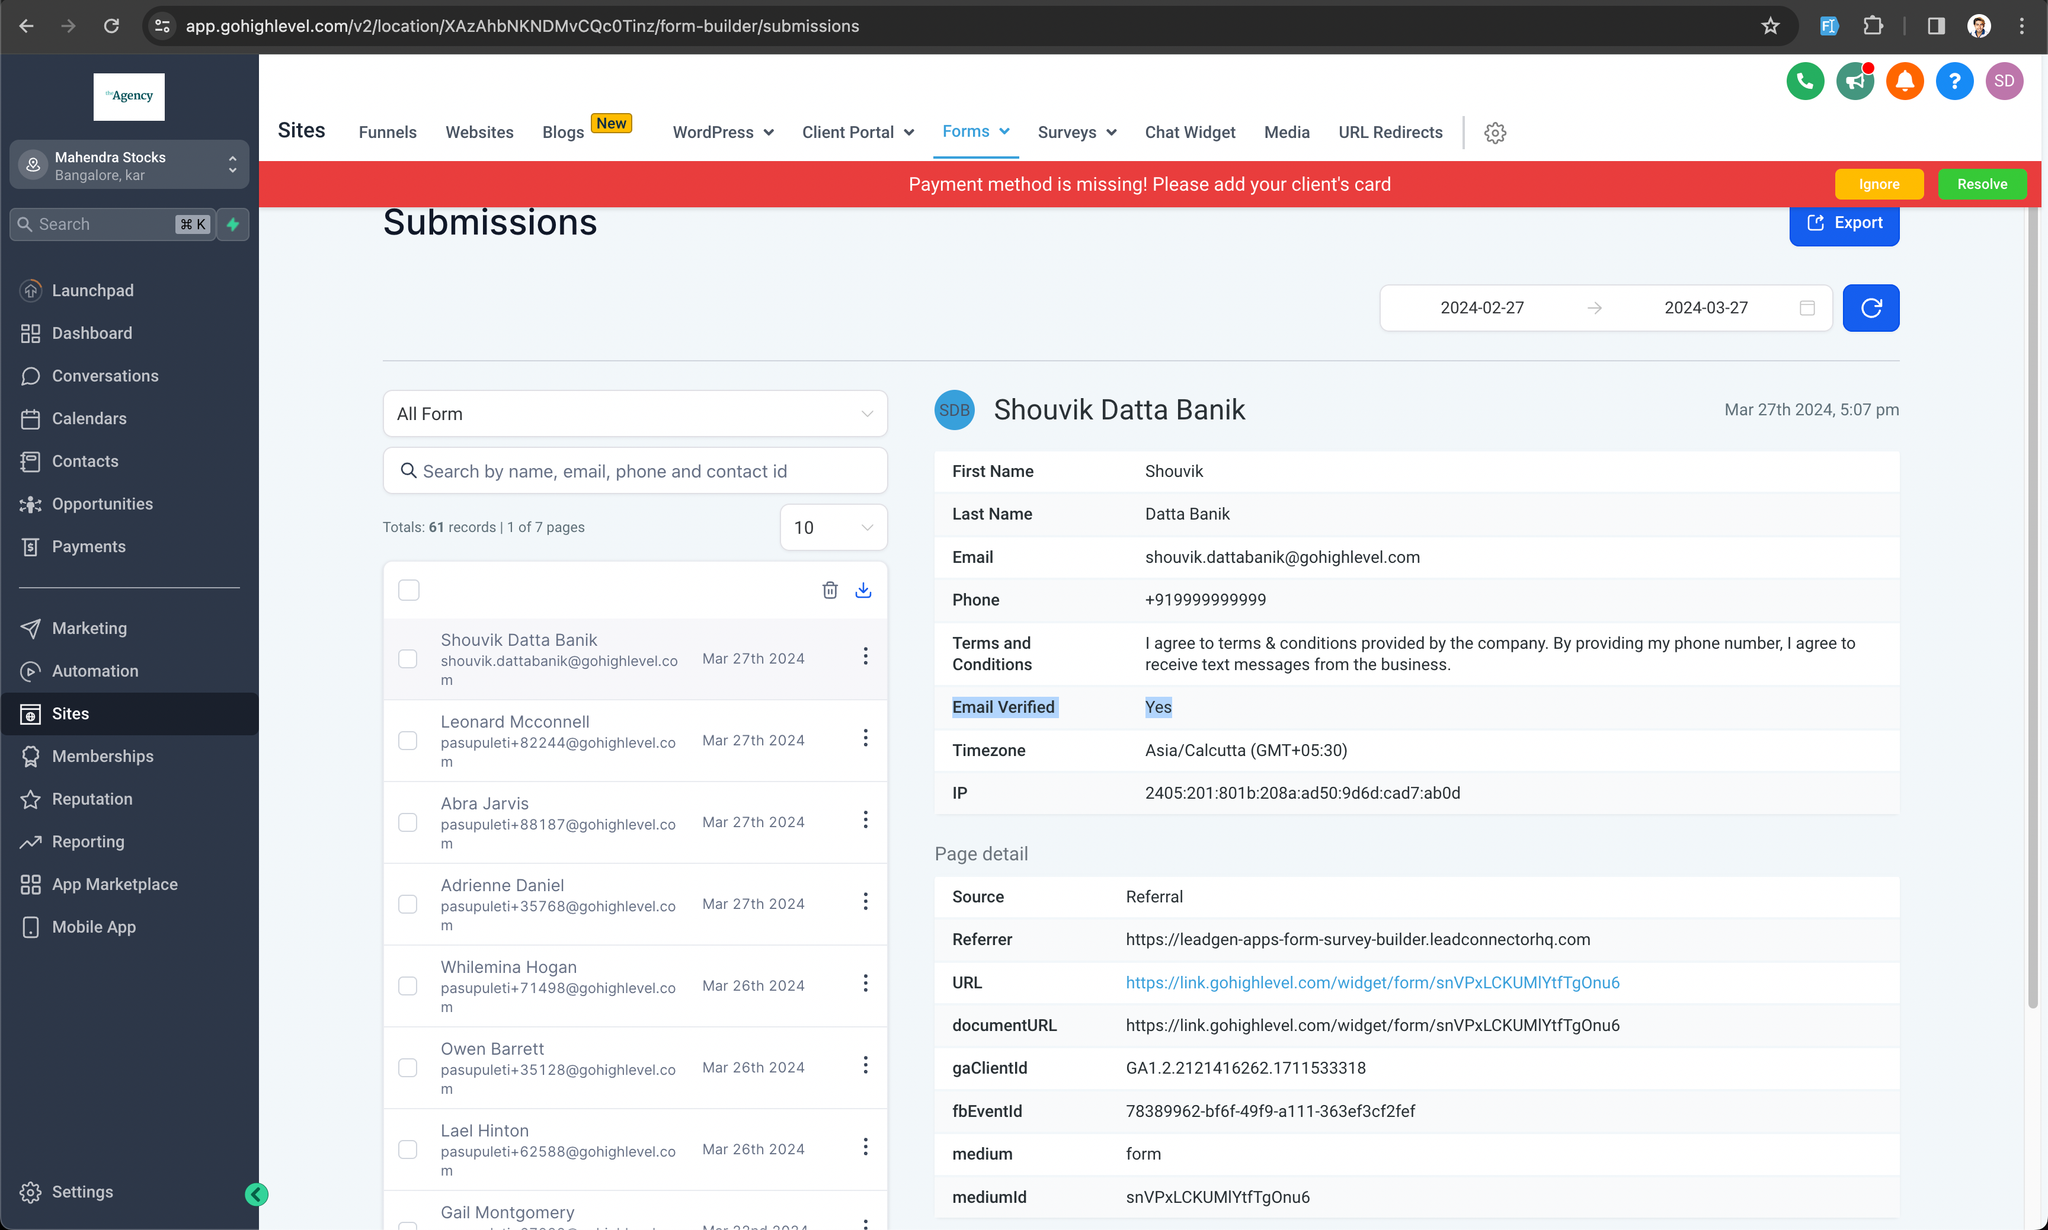Open three-dot menu for Adrienne Daniel row
The image size is (2048, 1230).
tap(865, 902)
